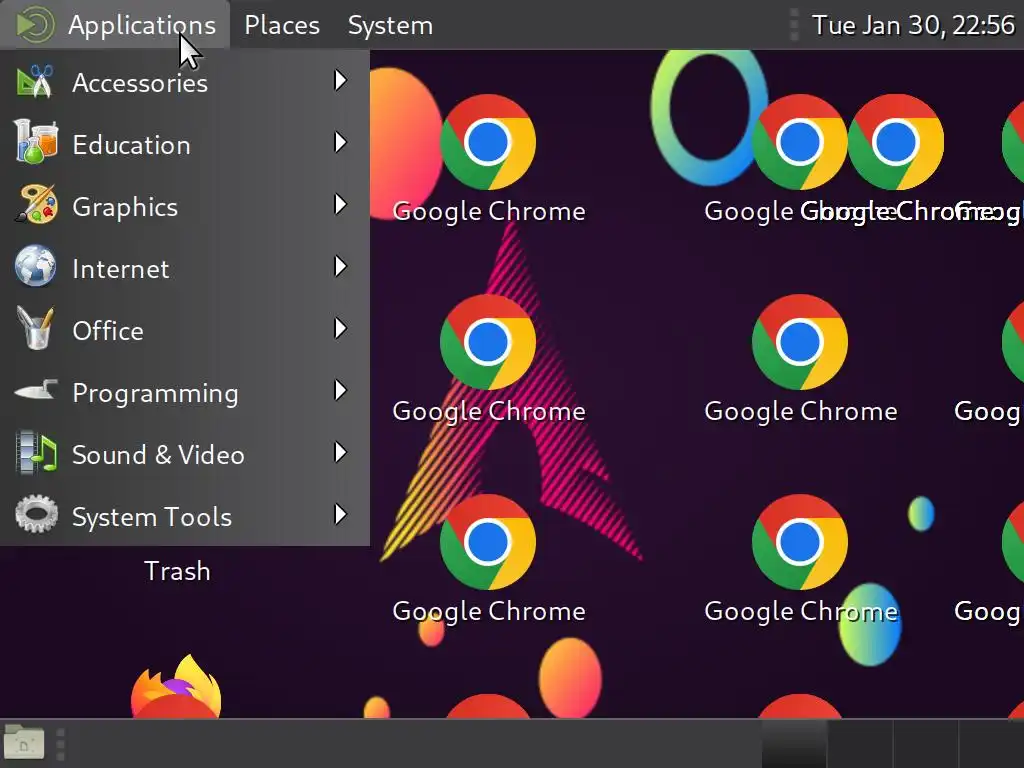1024x768 pixels.
Task: Select the top-row Chrome icon overlapping another's label
Action: click(x=895, y=142)
